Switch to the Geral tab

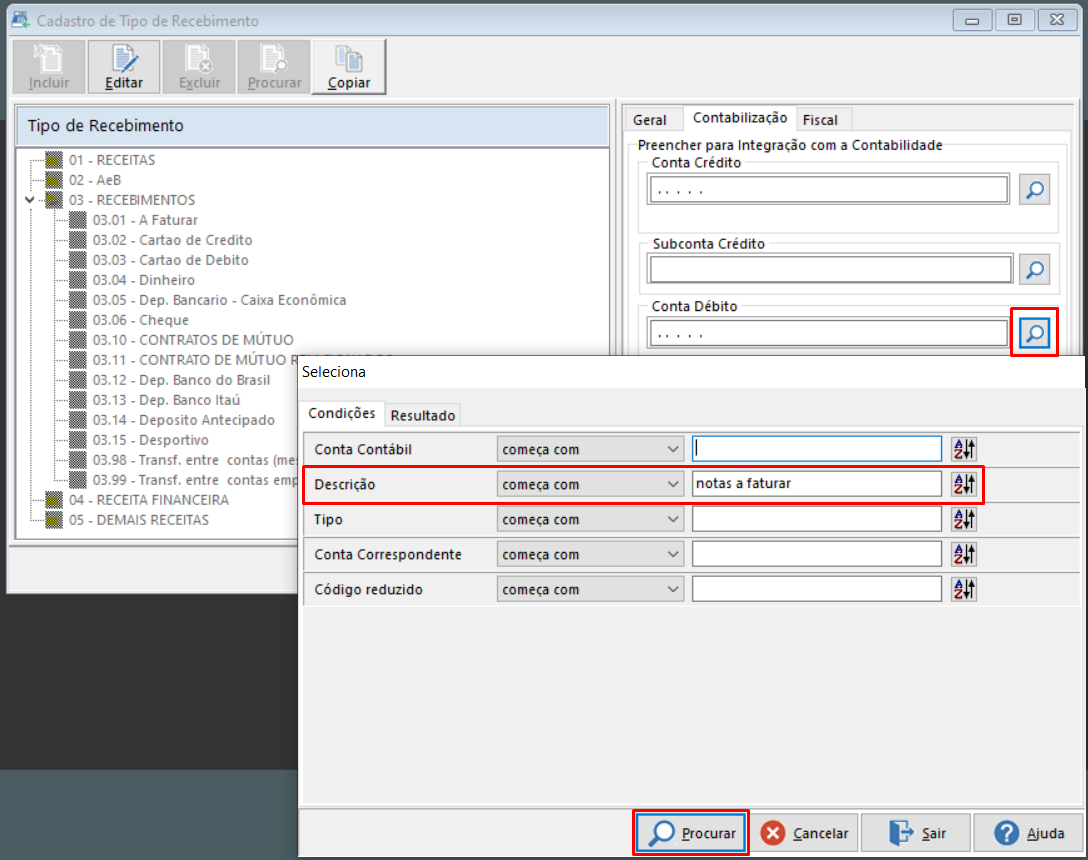click(x=650, y=120)
